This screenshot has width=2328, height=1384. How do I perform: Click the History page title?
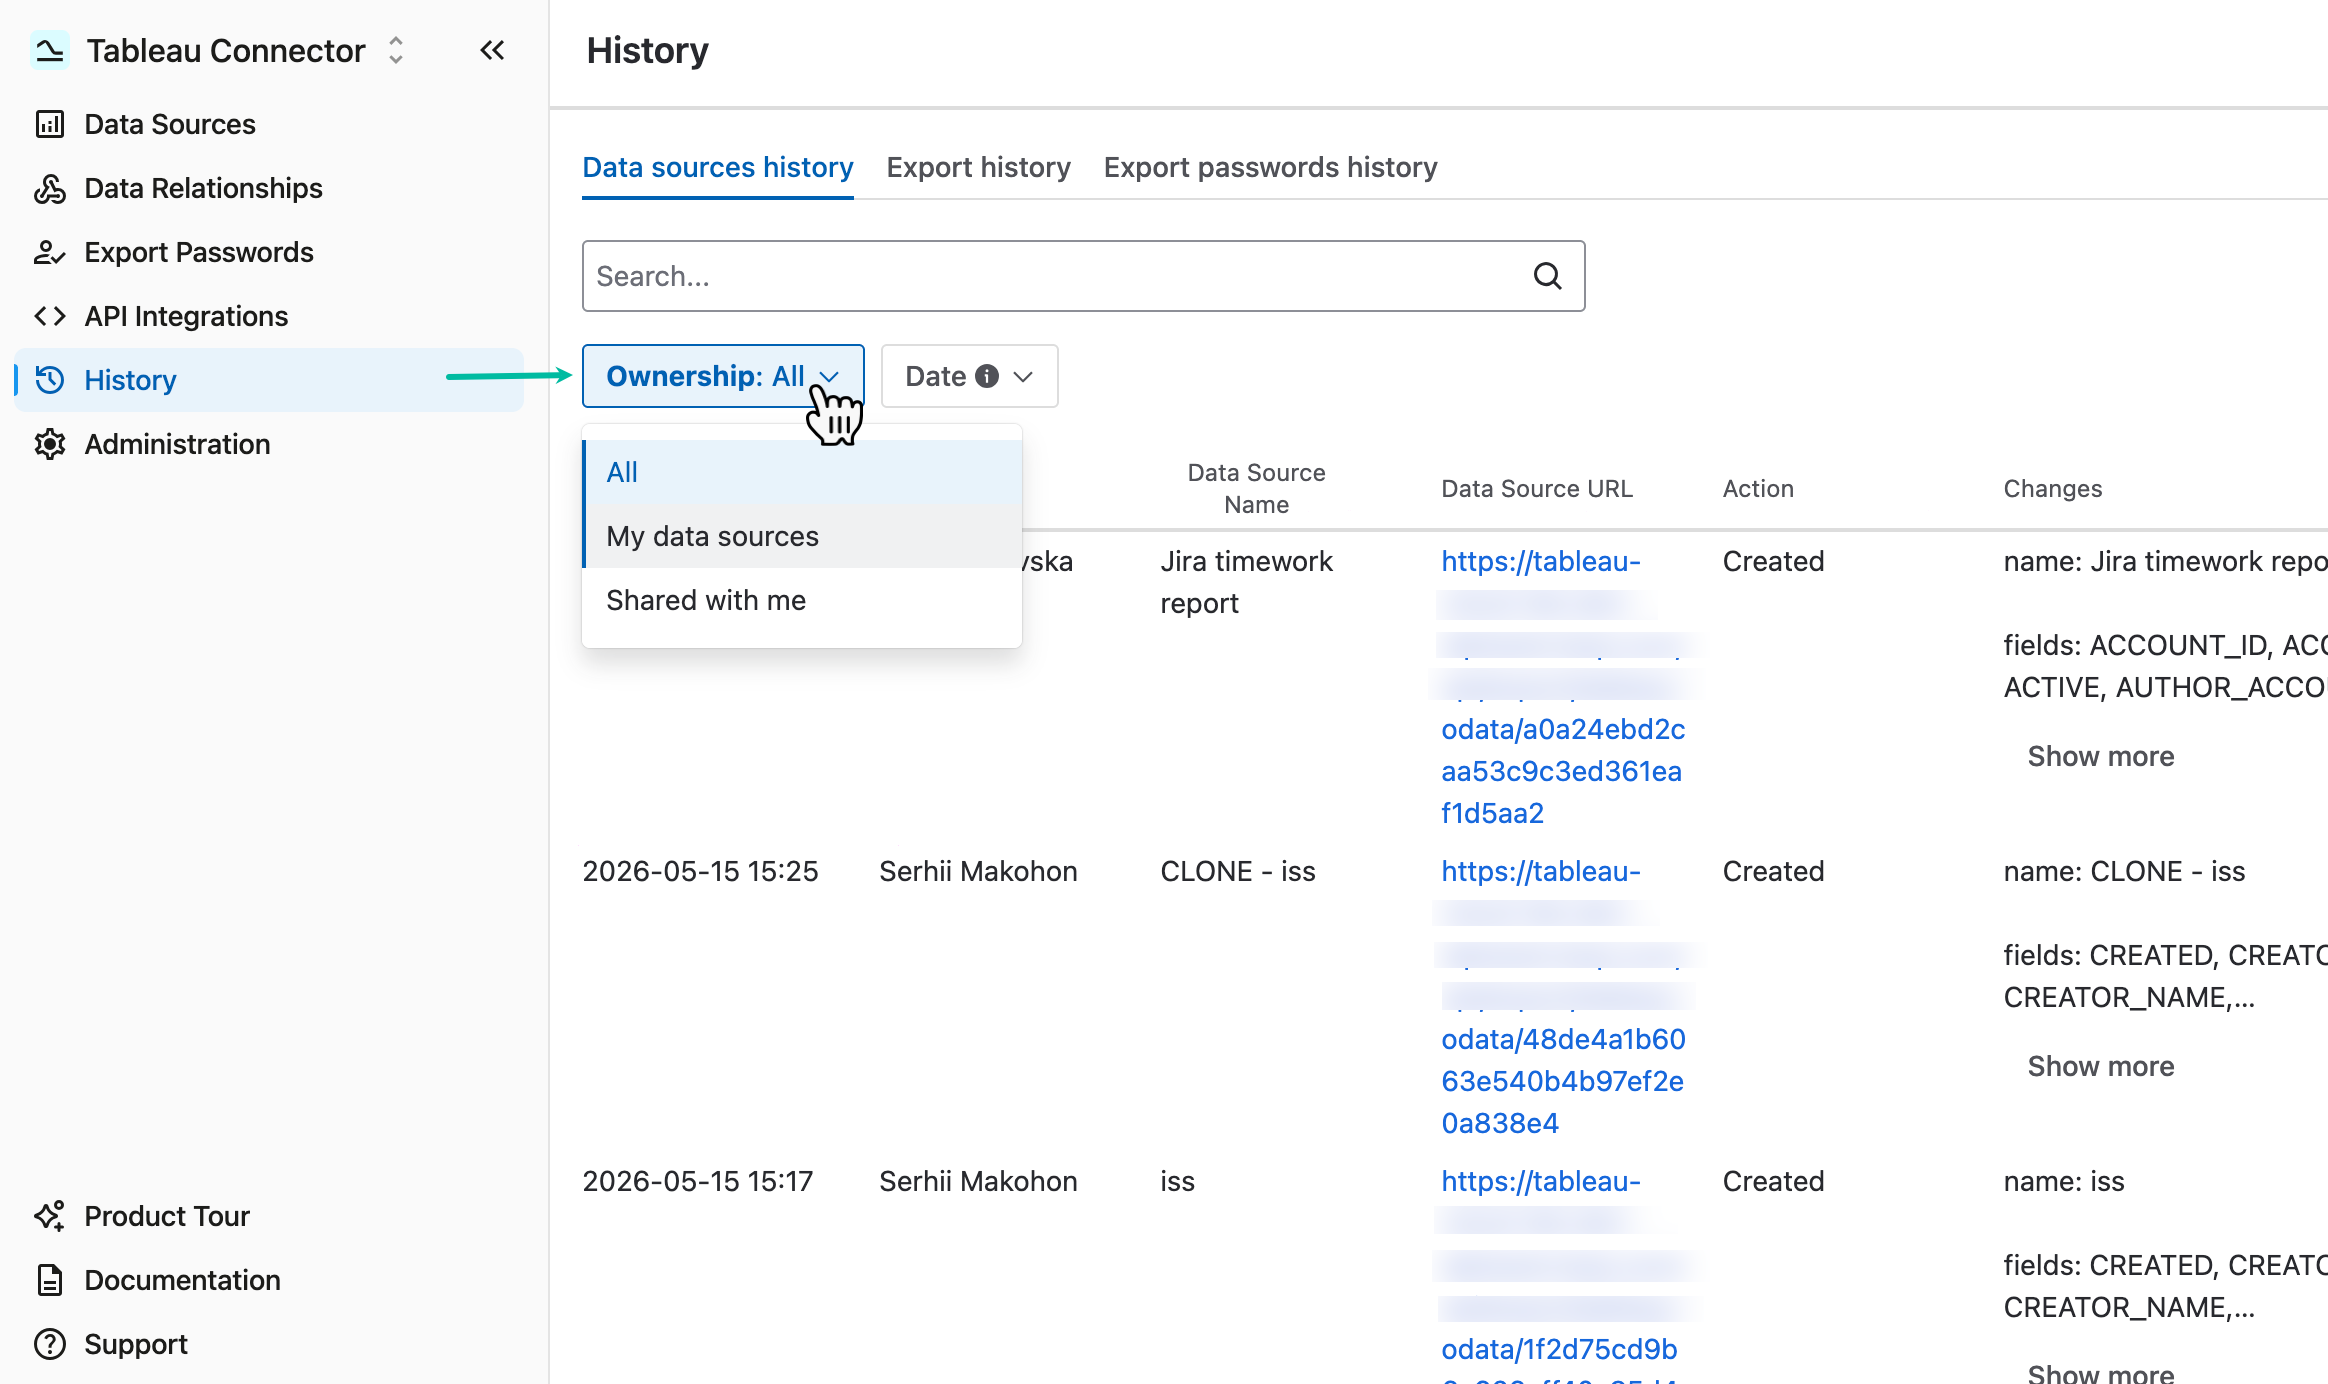[647, 50]
